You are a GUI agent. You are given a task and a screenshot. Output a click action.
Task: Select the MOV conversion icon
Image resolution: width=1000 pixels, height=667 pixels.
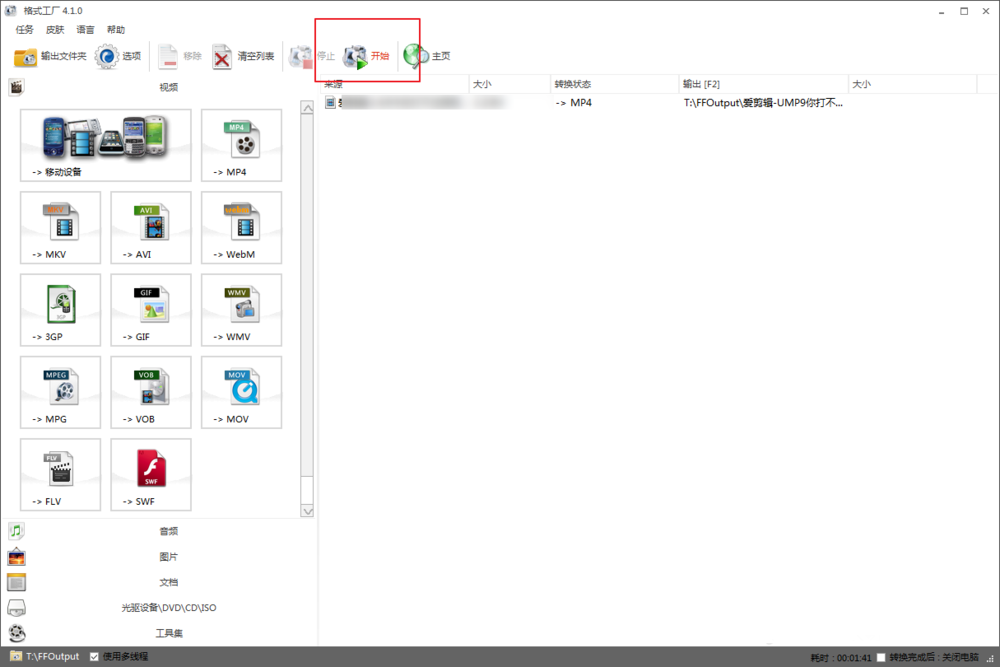pos(241,392)
